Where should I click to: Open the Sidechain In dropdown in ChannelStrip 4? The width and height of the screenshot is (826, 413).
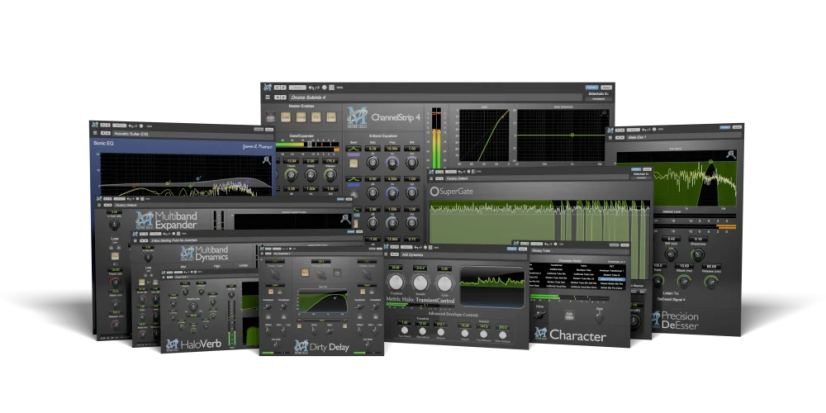click(x=598, y=99)
